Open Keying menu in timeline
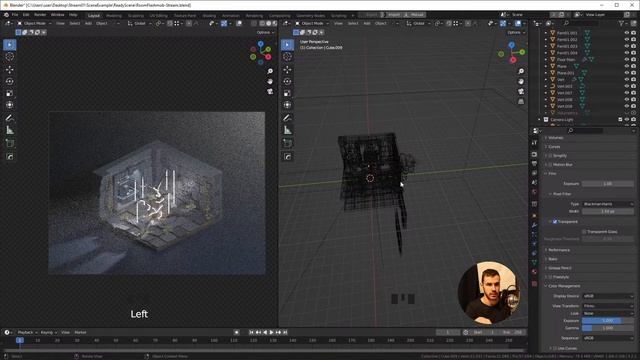Viewport: 640px width, 360px height. coord(49,332)
